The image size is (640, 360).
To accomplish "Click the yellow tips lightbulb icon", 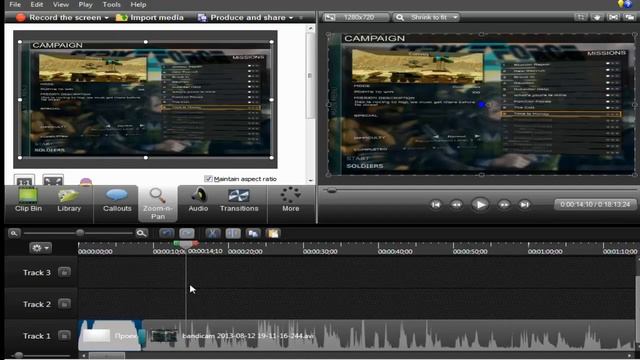I will tap(620, 4).
